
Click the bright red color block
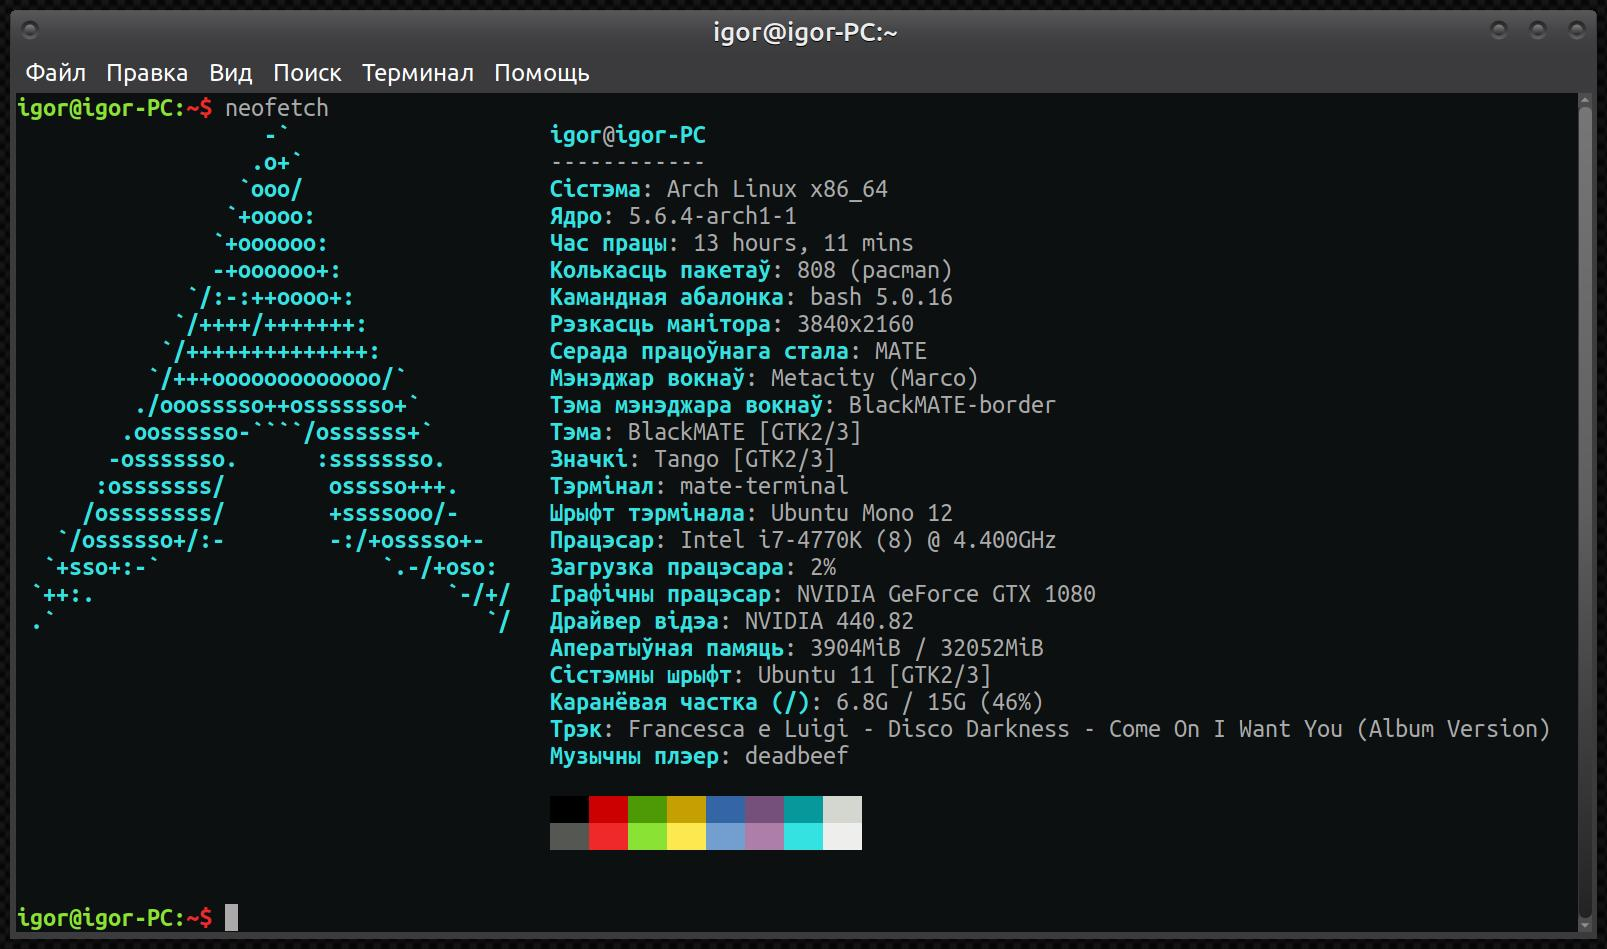[608, 836]
